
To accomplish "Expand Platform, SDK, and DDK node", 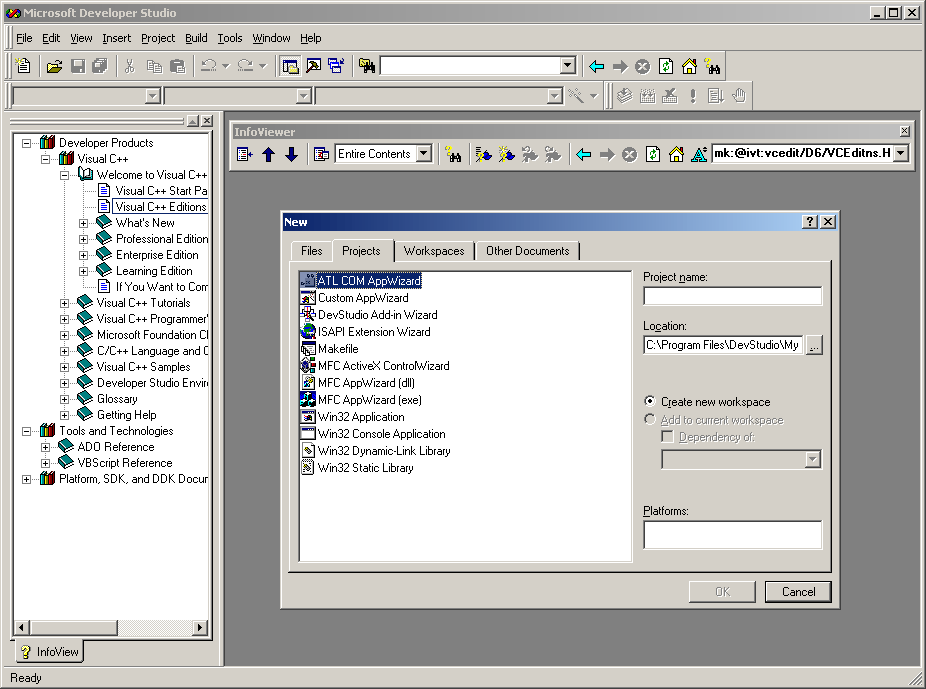I will tap(27, 479).
